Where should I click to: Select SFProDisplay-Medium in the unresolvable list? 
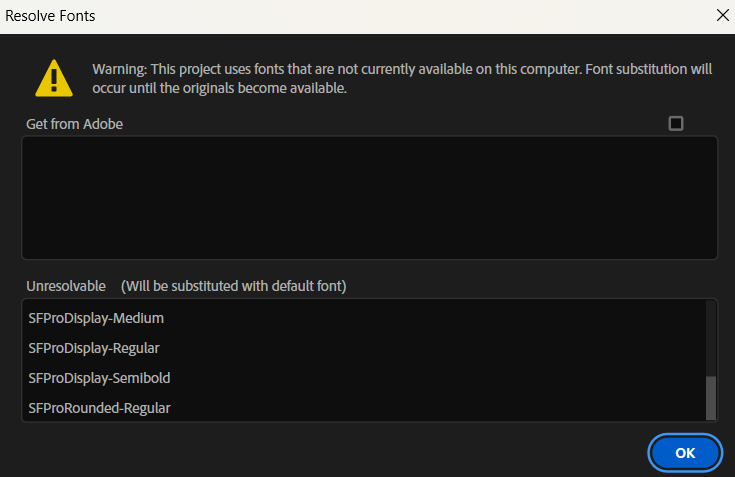pos(96,318)
